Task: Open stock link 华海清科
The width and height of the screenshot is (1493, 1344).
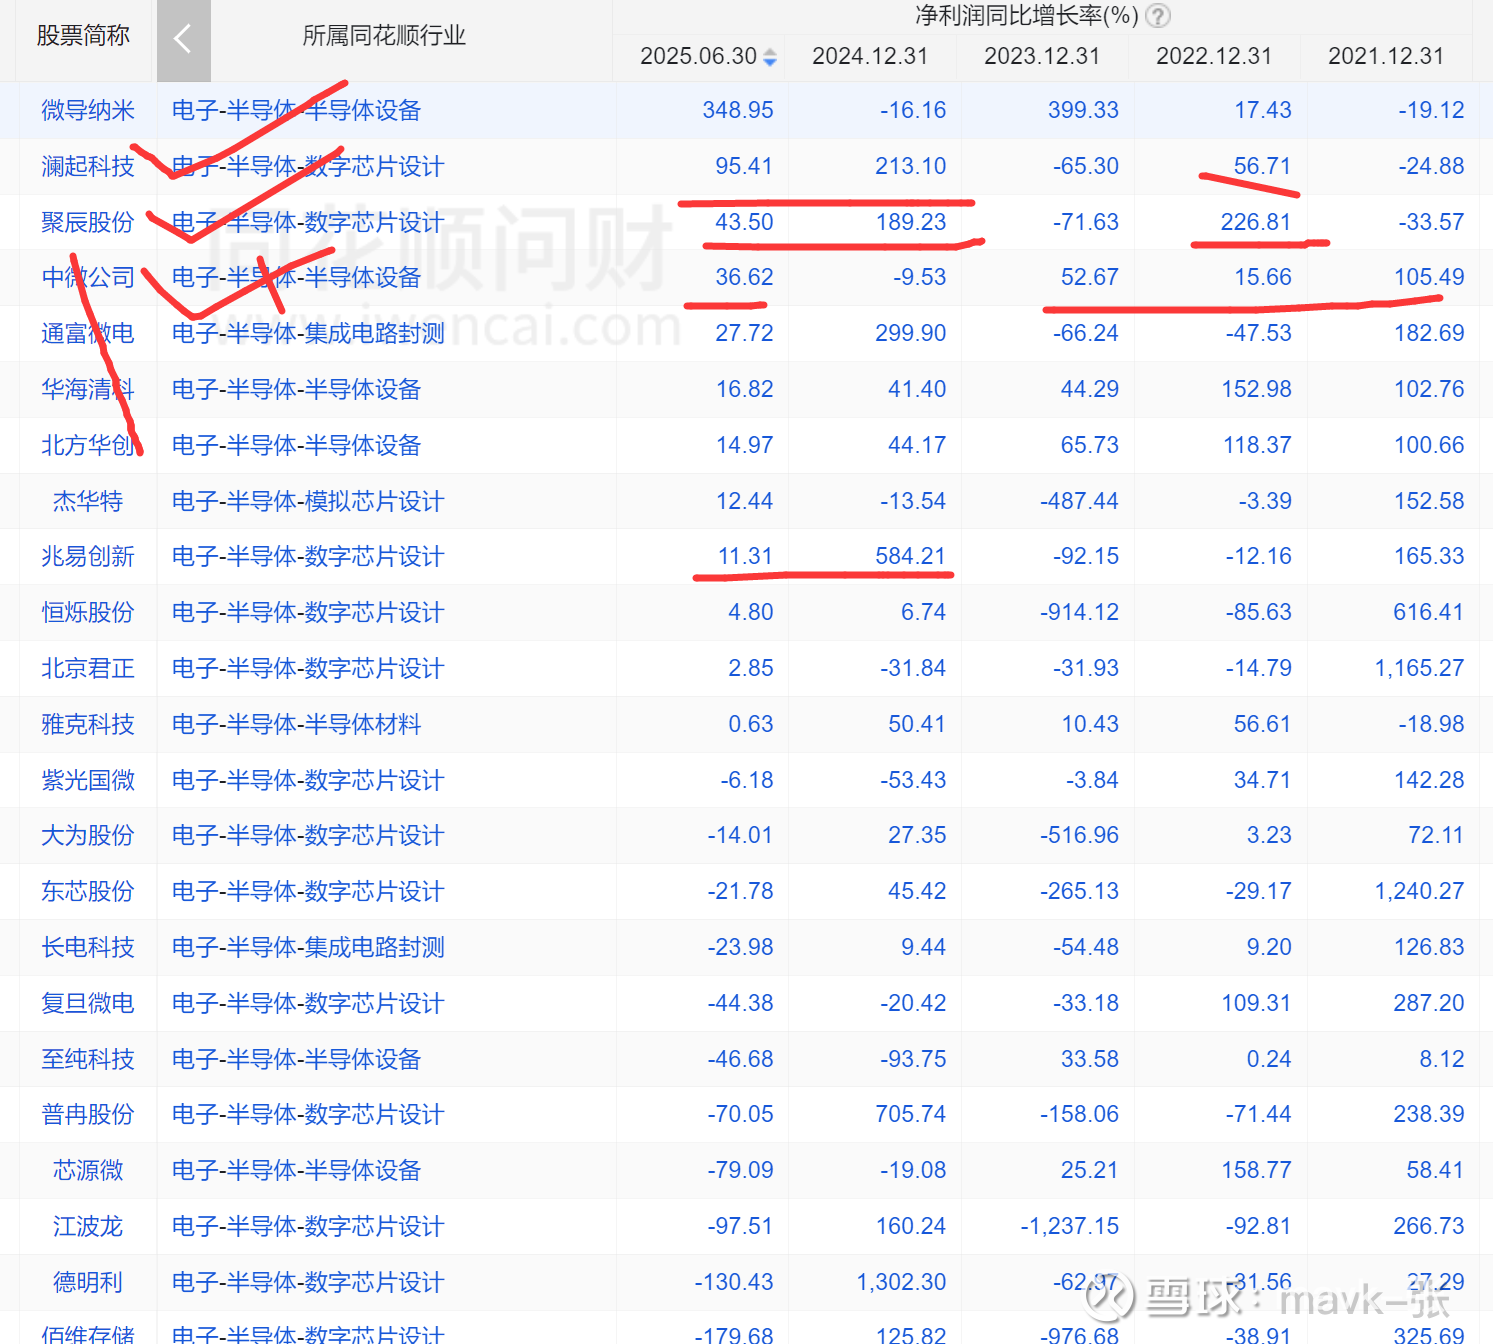Action: point(88,389)
